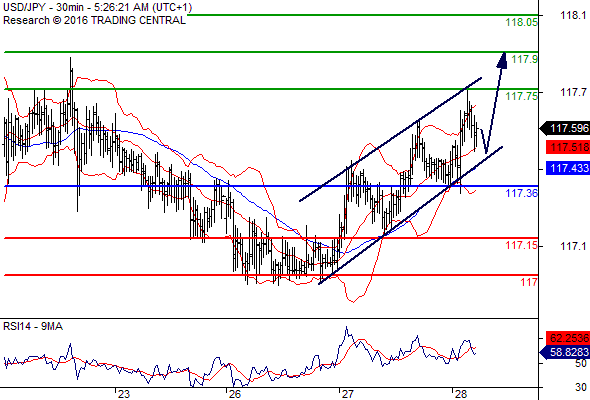Click the 28 date axis marker
This screenshot has width=590, height=400.
pos(461,394)
